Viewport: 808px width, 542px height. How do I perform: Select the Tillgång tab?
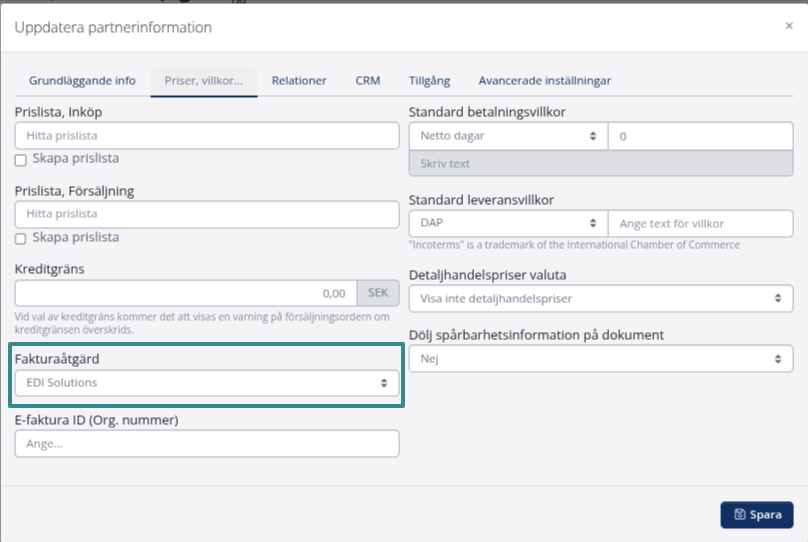(429, 81)
